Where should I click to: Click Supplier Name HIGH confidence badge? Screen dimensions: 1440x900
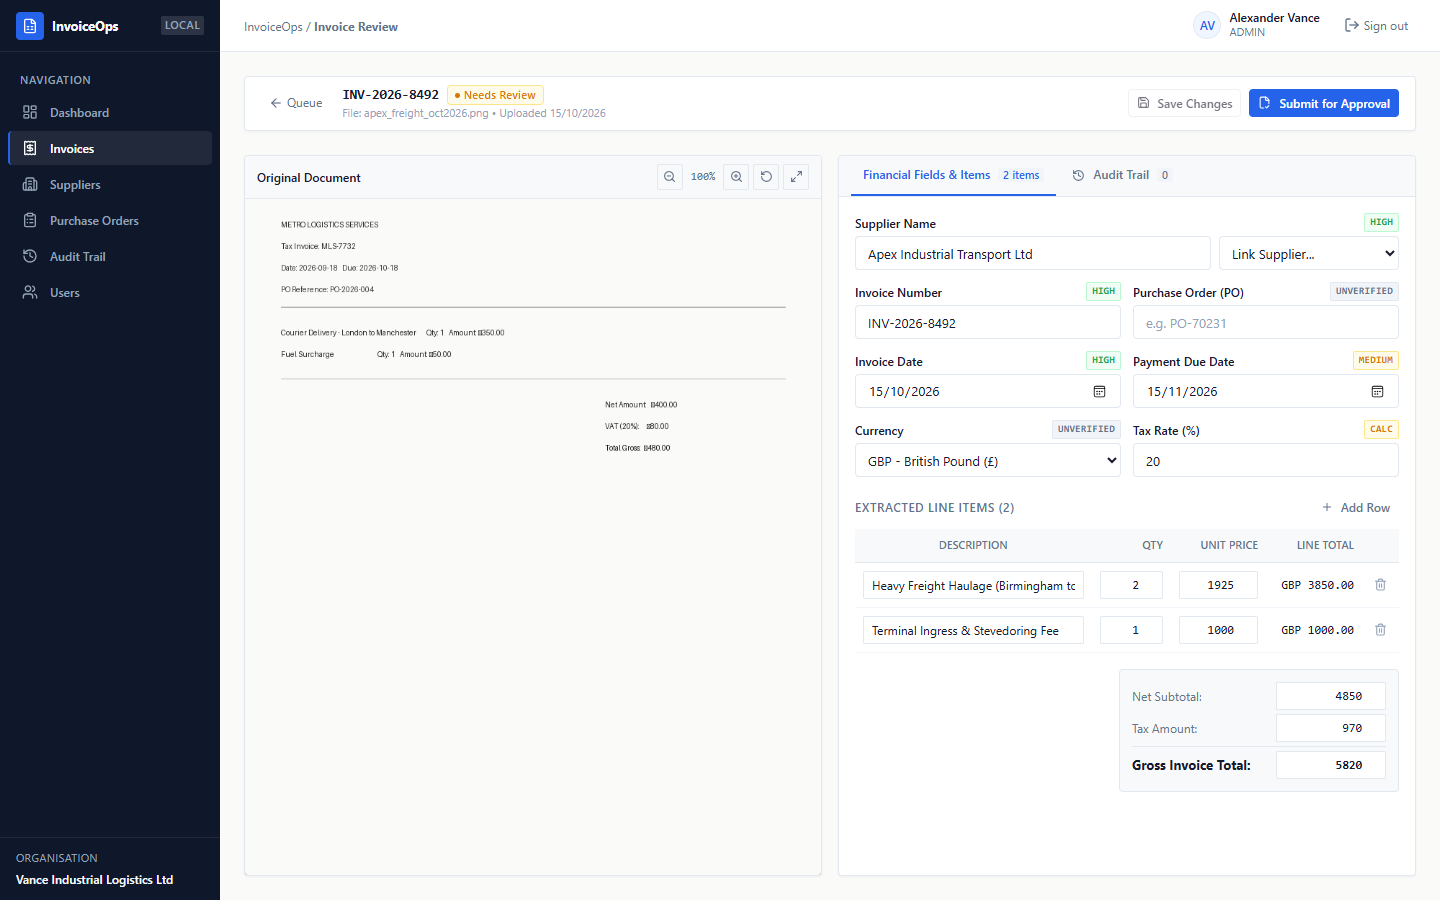tap(1381, 222)
